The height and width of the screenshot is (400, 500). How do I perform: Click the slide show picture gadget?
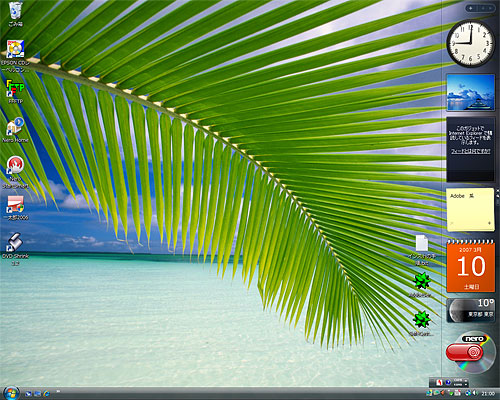click(x=471, y=92)
